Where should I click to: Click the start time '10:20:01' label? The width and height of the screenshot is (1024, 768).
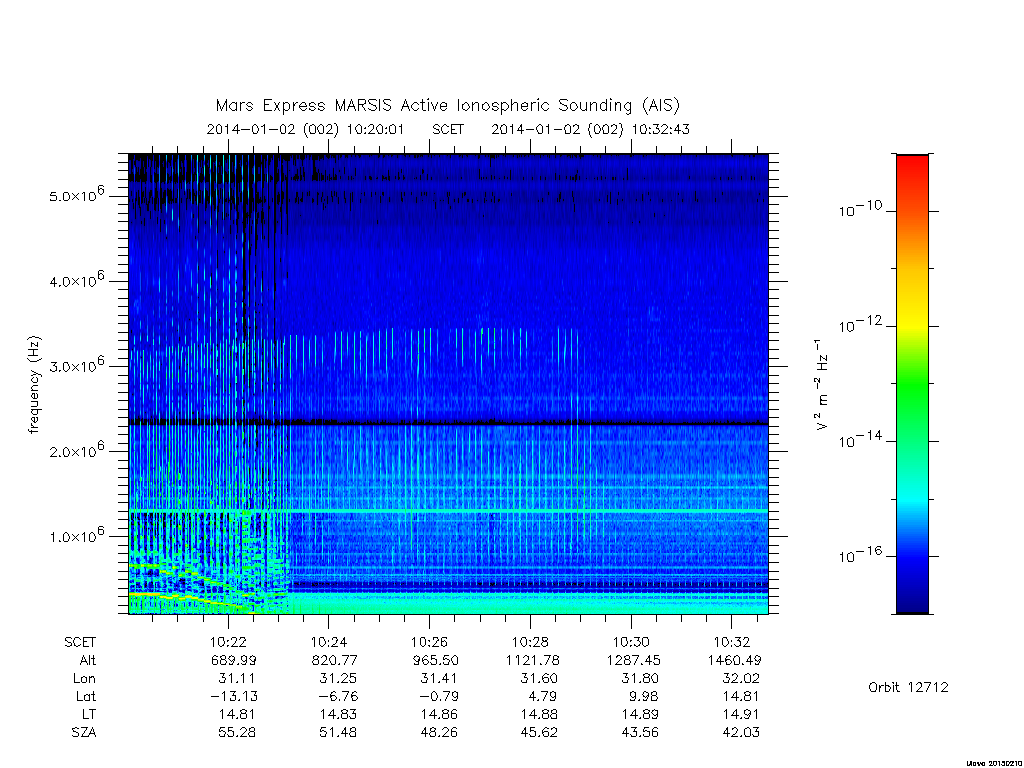point(375,129)
